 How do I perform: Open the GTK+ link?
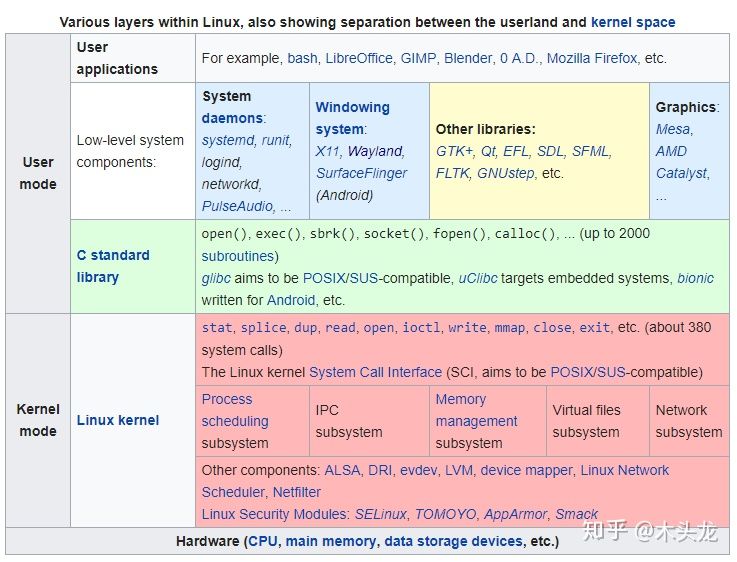454,151
